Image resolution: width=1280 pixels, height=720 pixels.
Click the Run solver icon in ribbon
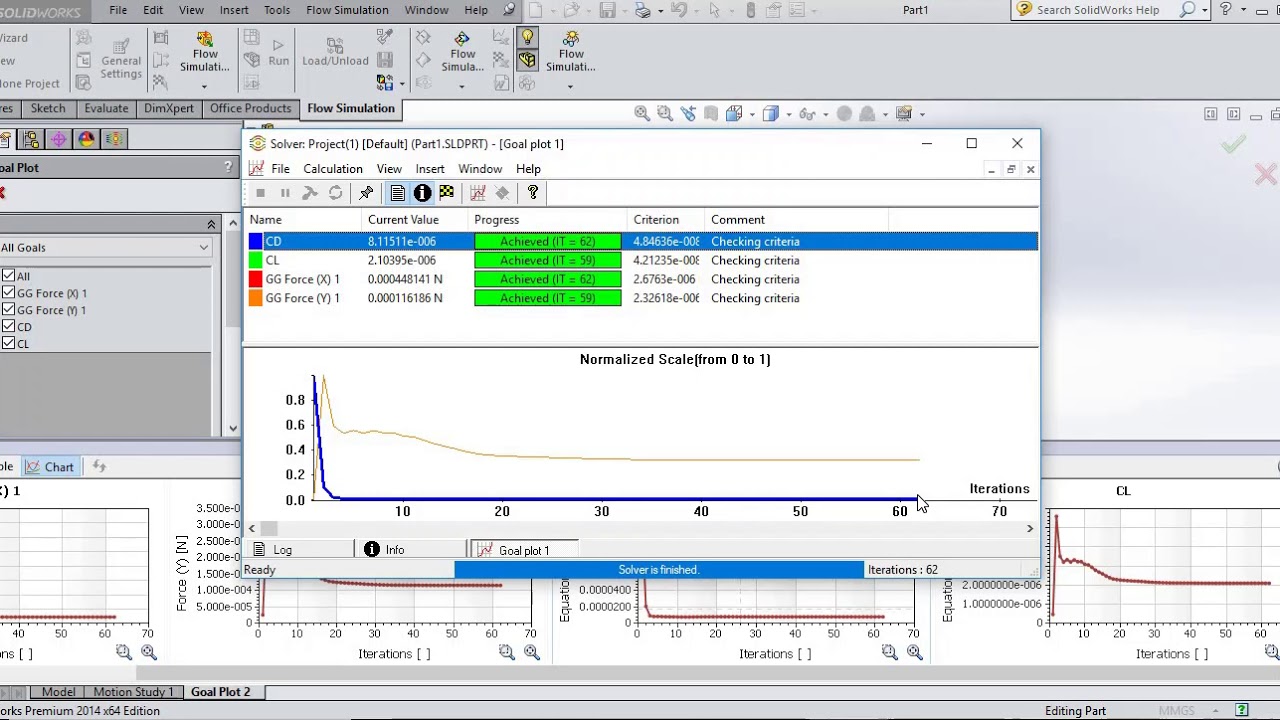click(x=279, y=52)
